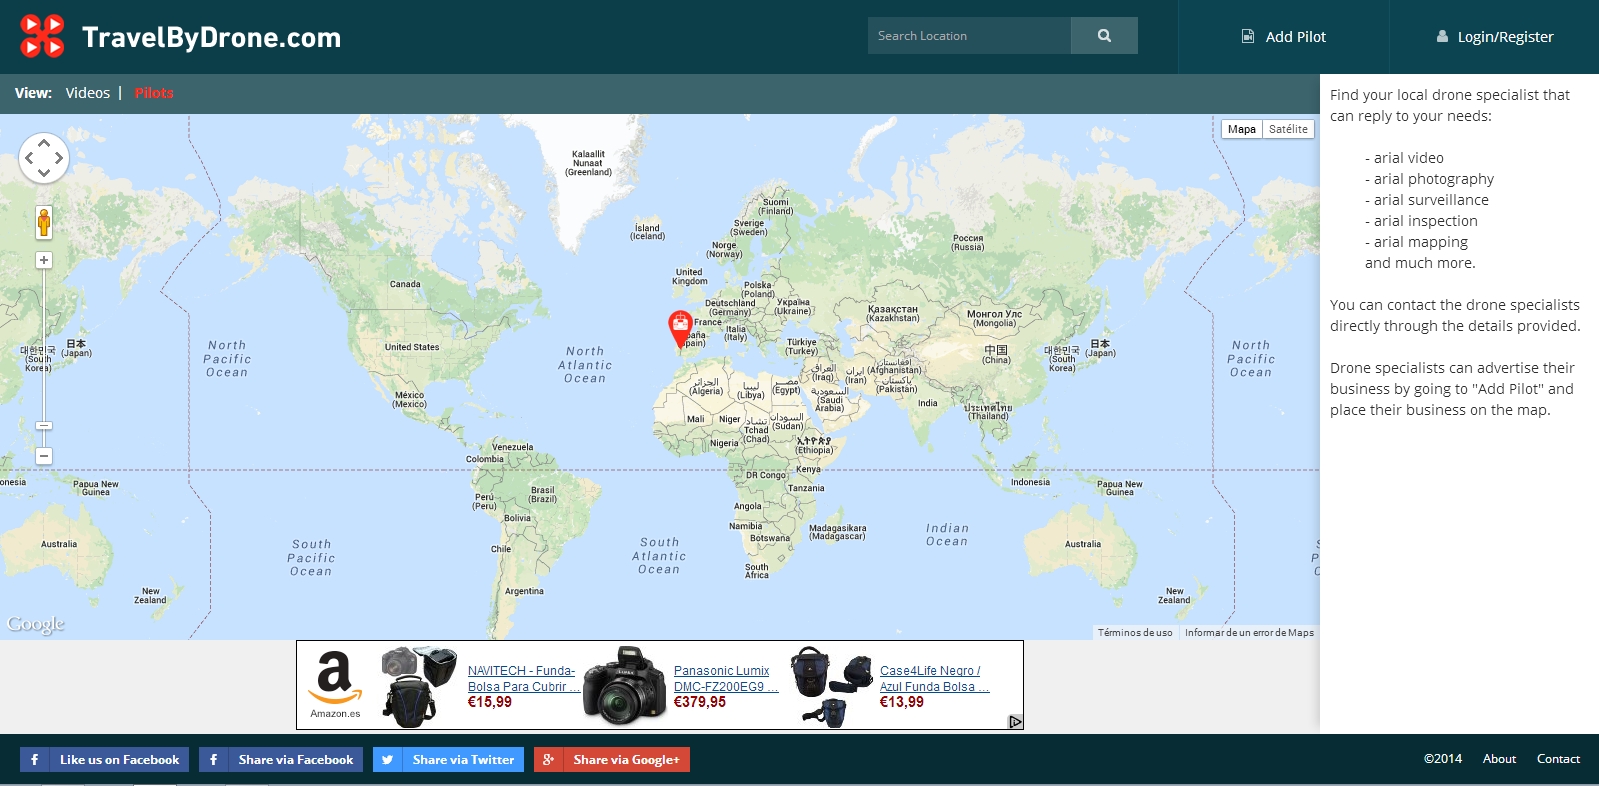Click the Street View pegman icon

pyautogui.click(x=44, y=222)
